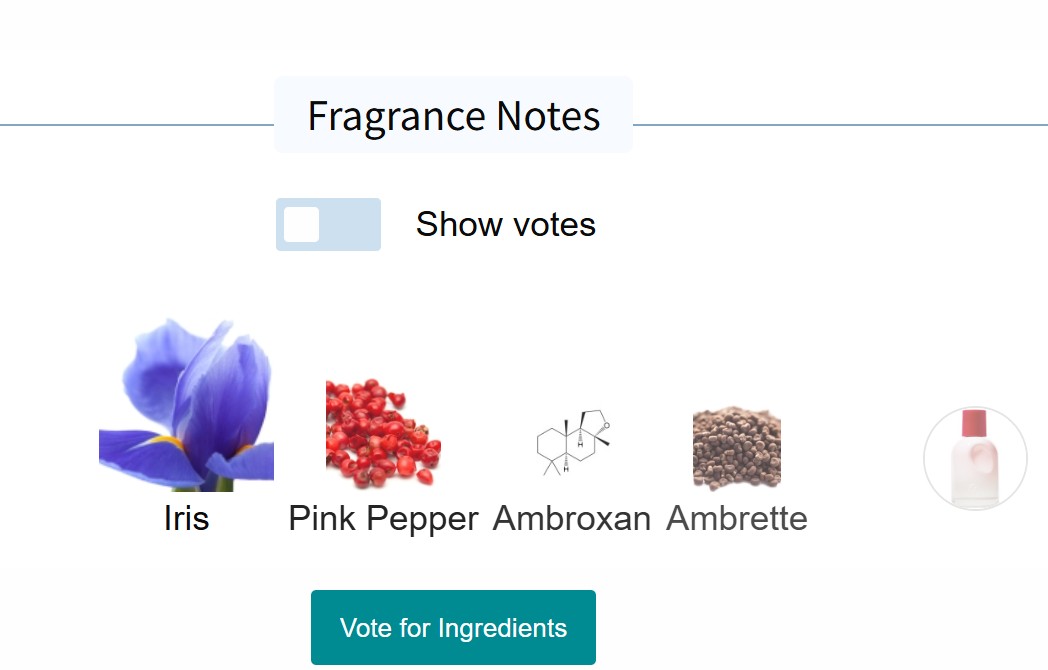Viewport: 1048px width, 670px height.
Task: Pick the brown seed pile picture
Action: coord(737,449)
